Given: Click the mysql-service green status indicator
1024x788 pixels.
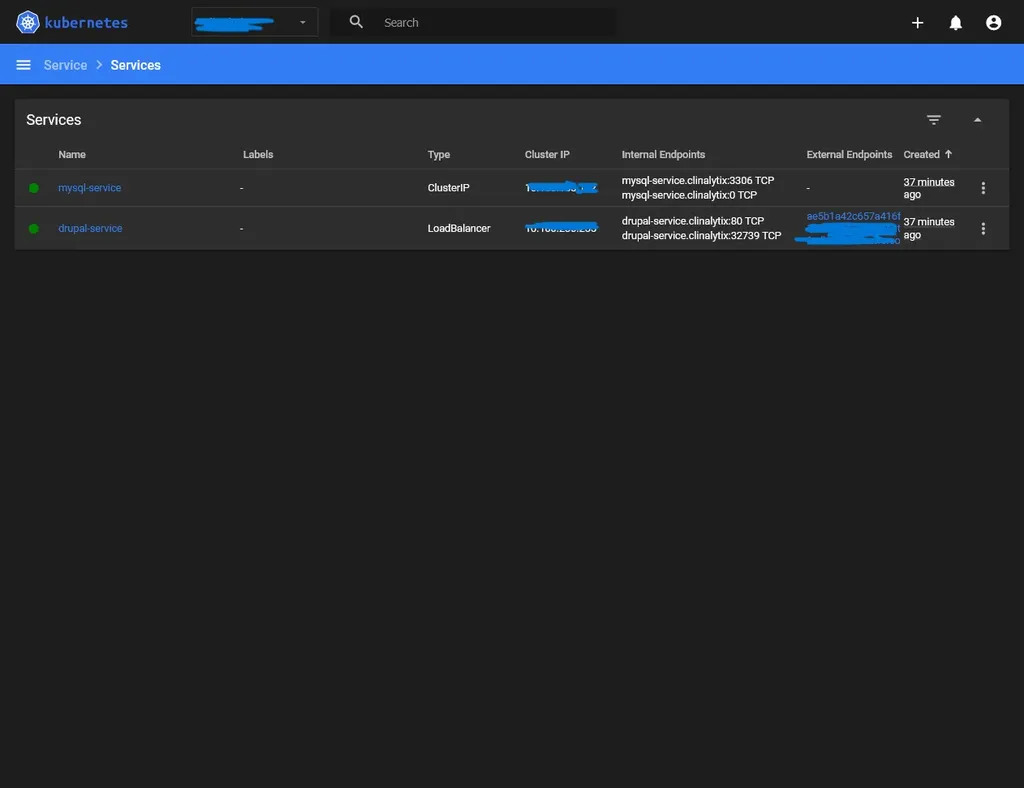Looking at the screenshot, I should coord(34,188).
